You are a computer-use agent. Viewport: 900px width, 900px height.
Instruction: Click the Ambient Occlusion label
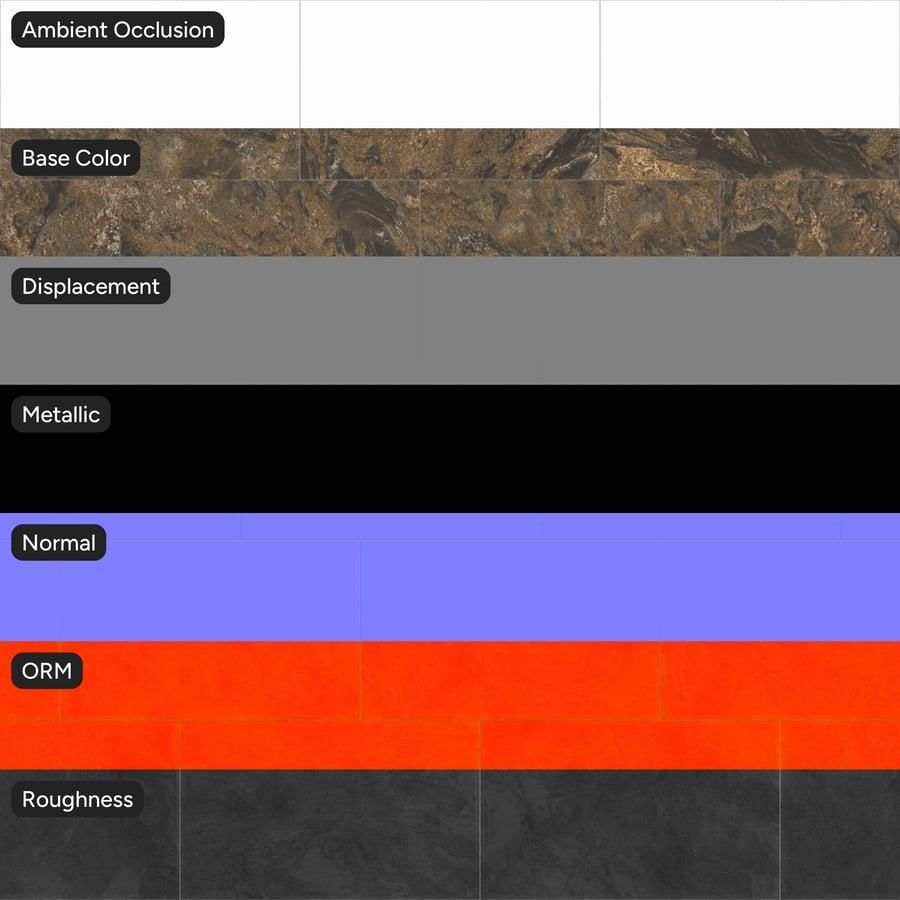tap(118, 30)
